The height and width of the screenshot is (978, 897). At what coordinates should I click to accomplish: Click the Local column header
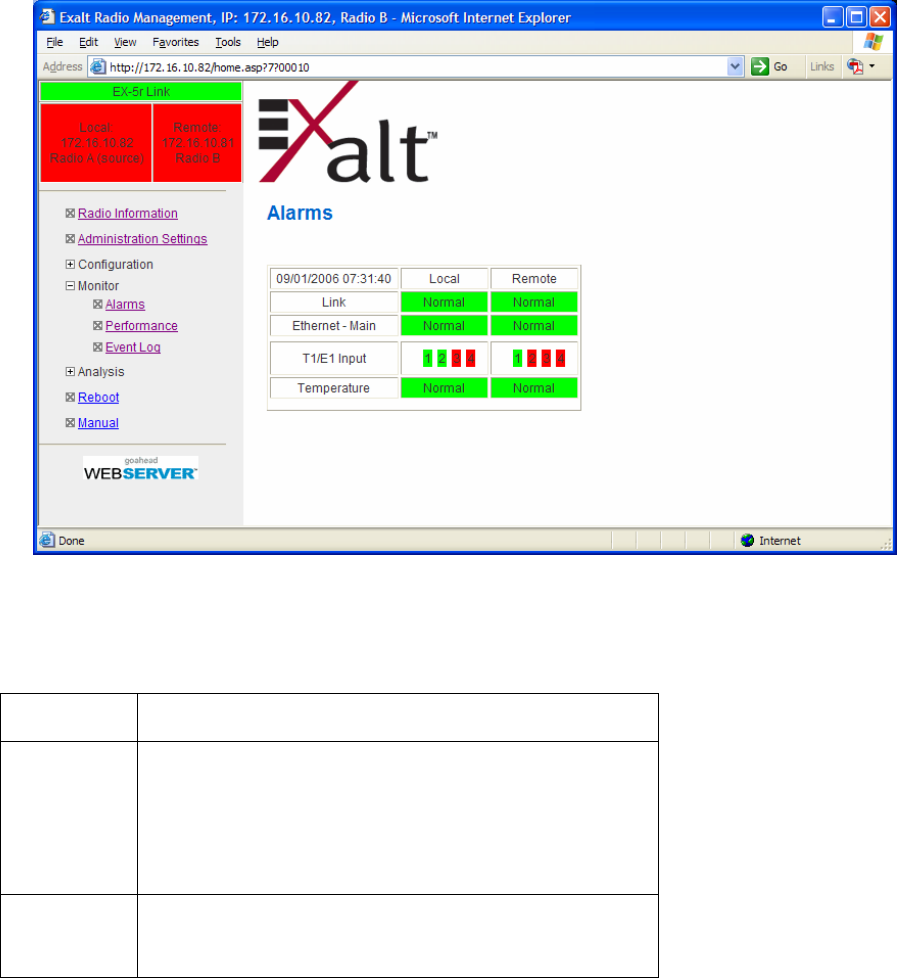[x=444, y=279]
